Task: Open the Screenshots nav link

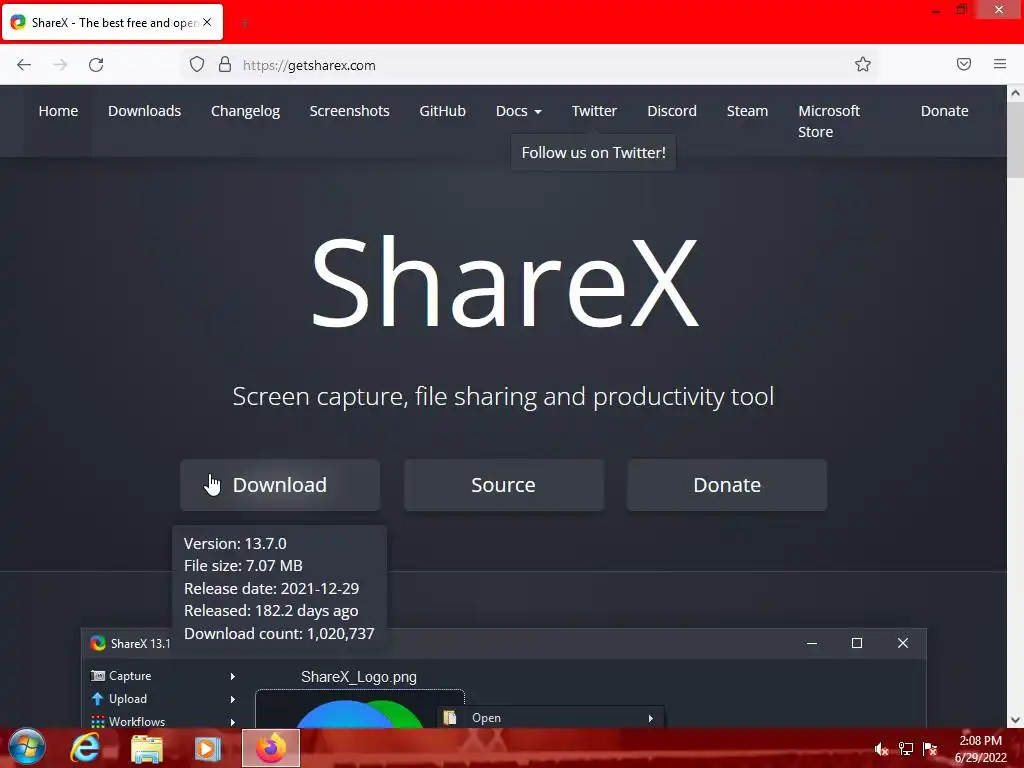Action: [349, 111]
